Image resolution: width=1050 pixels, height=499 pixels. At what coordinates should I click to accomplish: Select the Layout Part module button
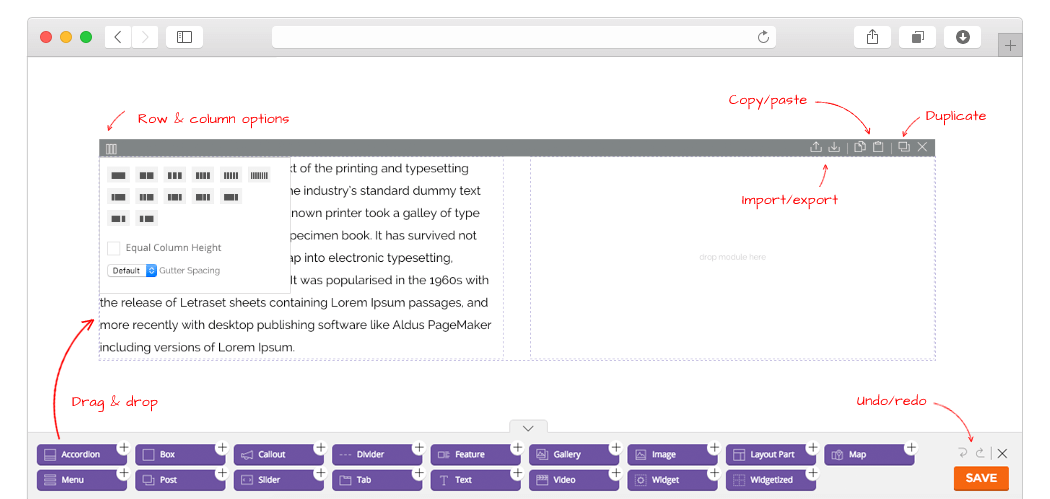coord(771,455)
